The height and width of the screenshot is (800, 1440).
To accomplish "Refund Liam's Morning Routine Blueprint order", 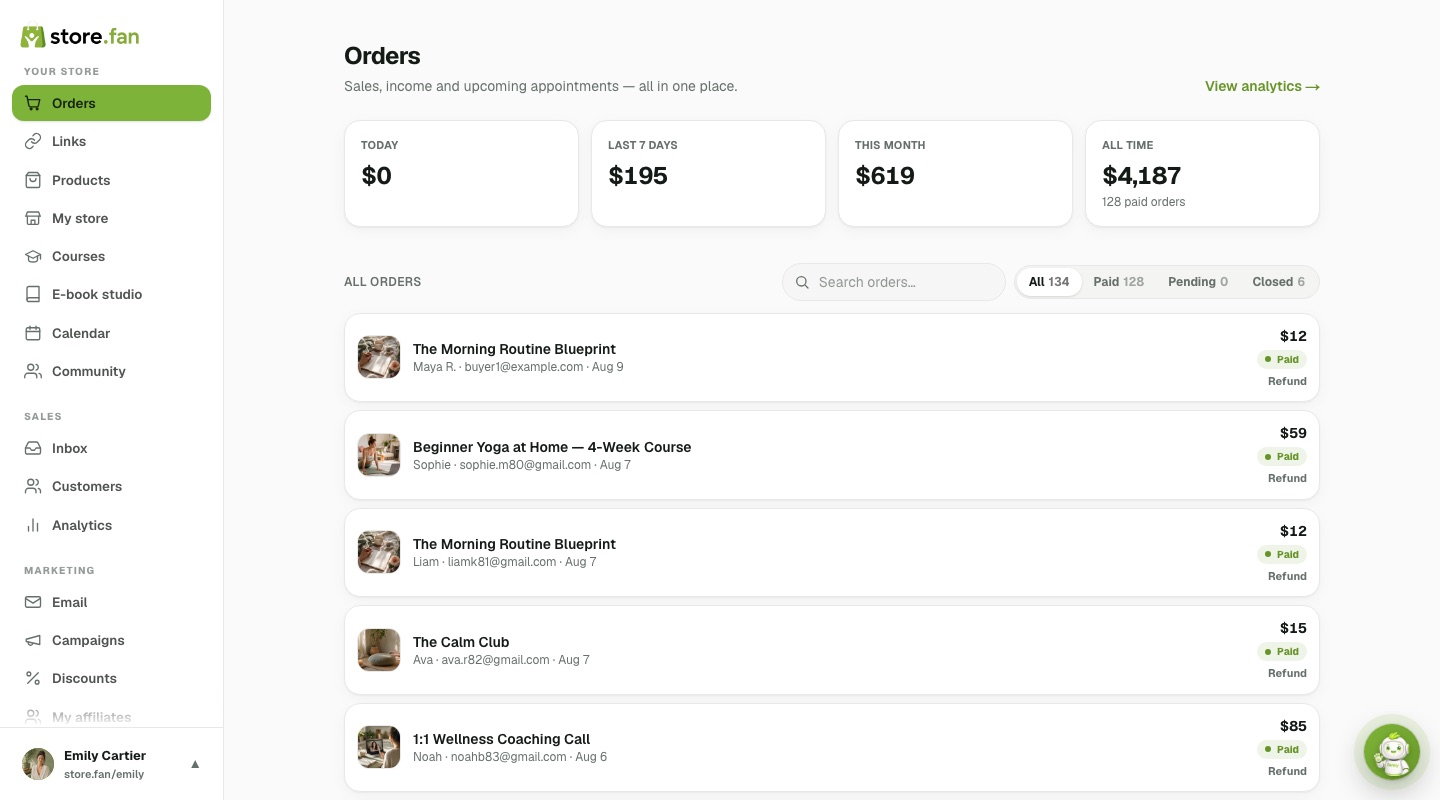I will click(1287, 576).
